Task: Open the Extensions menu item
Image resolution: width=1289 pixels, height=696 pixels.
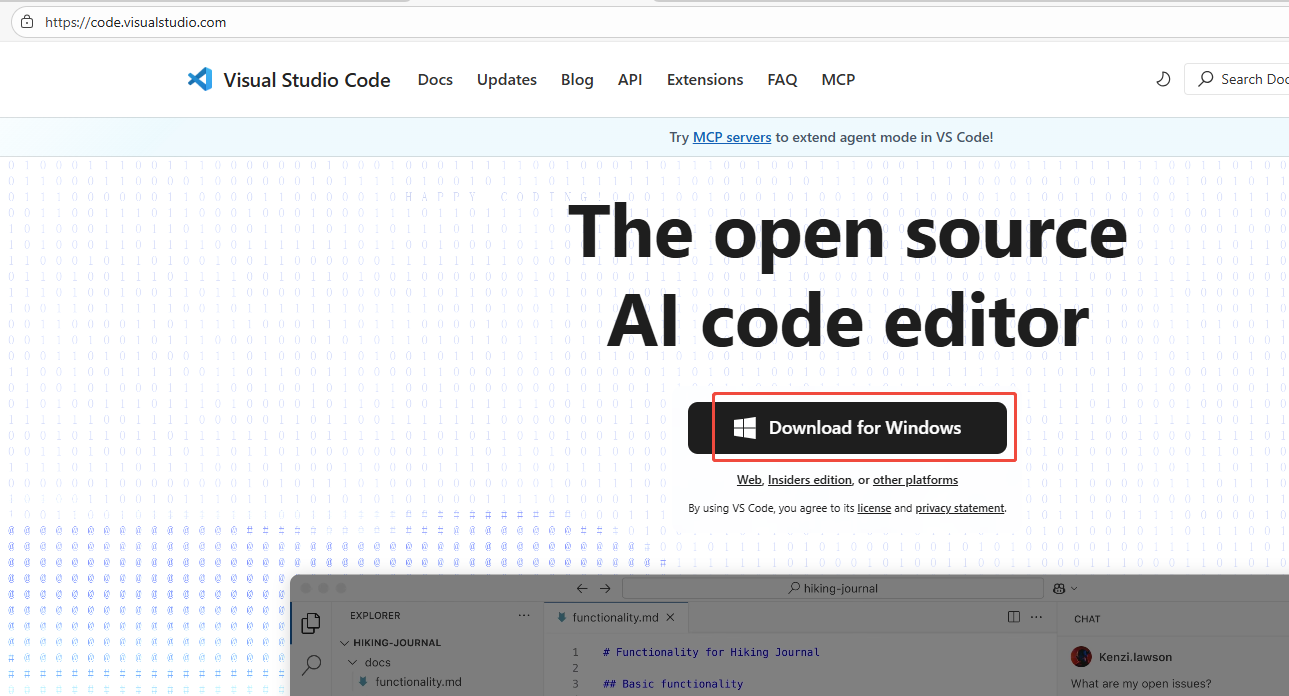Action: click(x=705, y=79)
